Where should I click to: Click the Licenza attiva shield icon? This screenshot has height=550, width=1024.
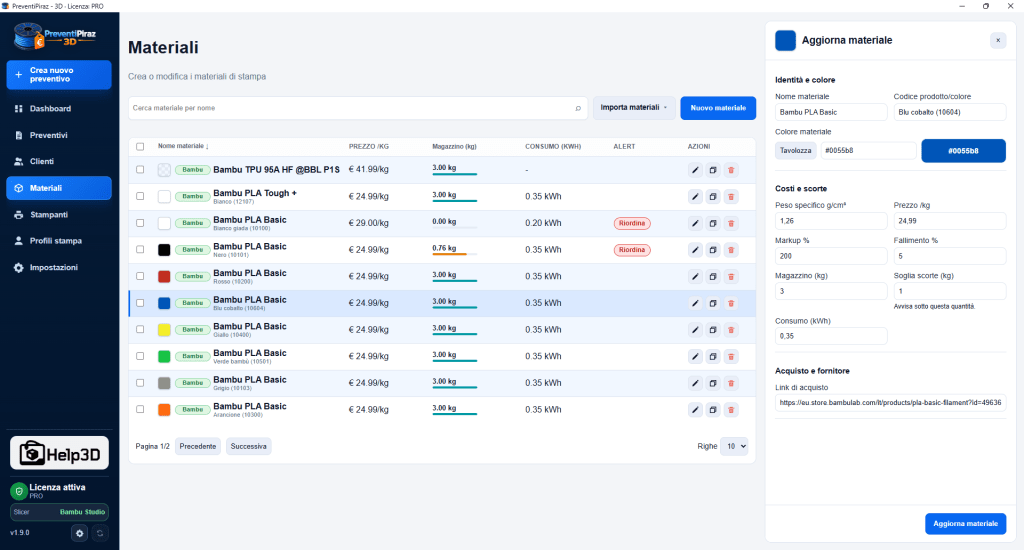point(18,491)
